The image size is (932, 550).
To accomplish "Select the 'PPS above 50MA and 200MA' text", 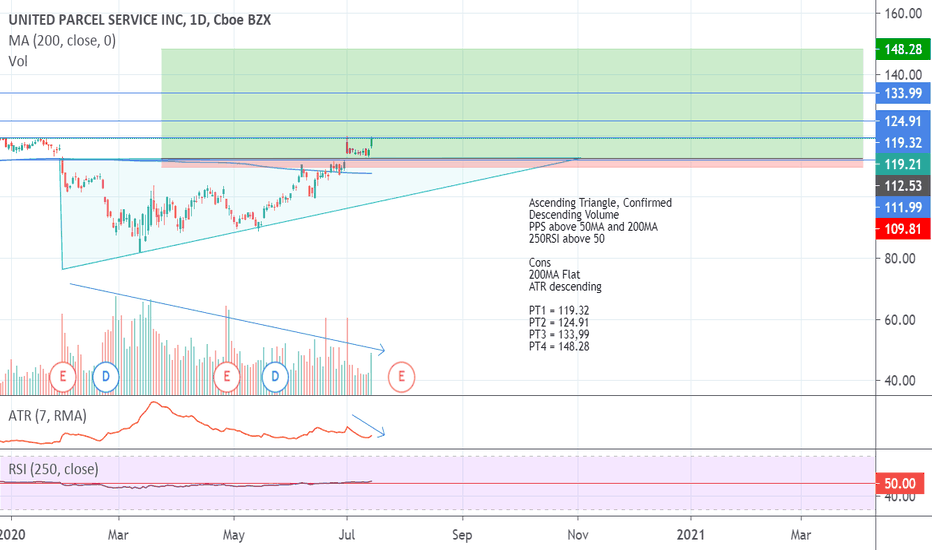I will pos(593,227).
